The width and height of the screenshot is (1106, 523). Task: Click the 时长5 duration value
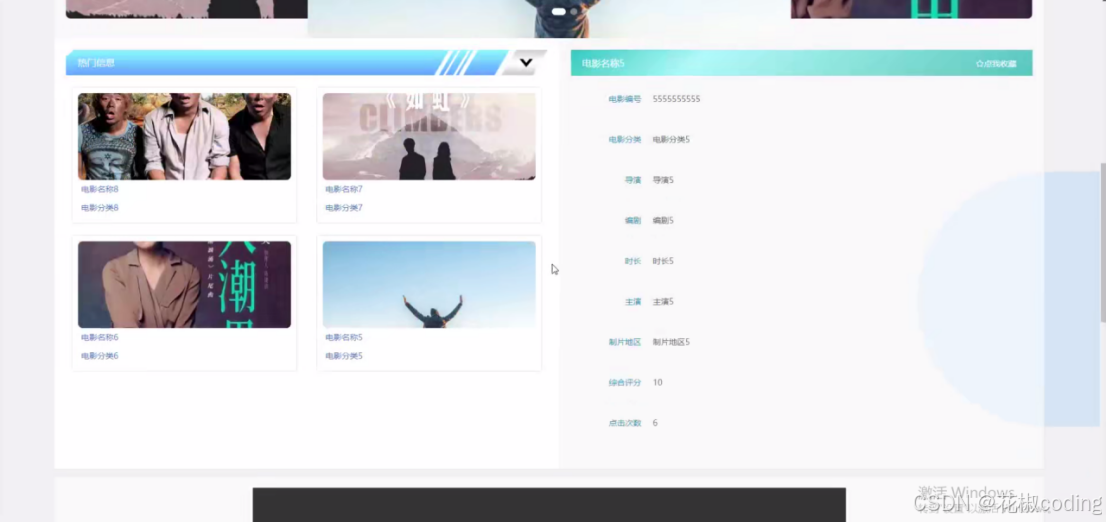[663, 261]
